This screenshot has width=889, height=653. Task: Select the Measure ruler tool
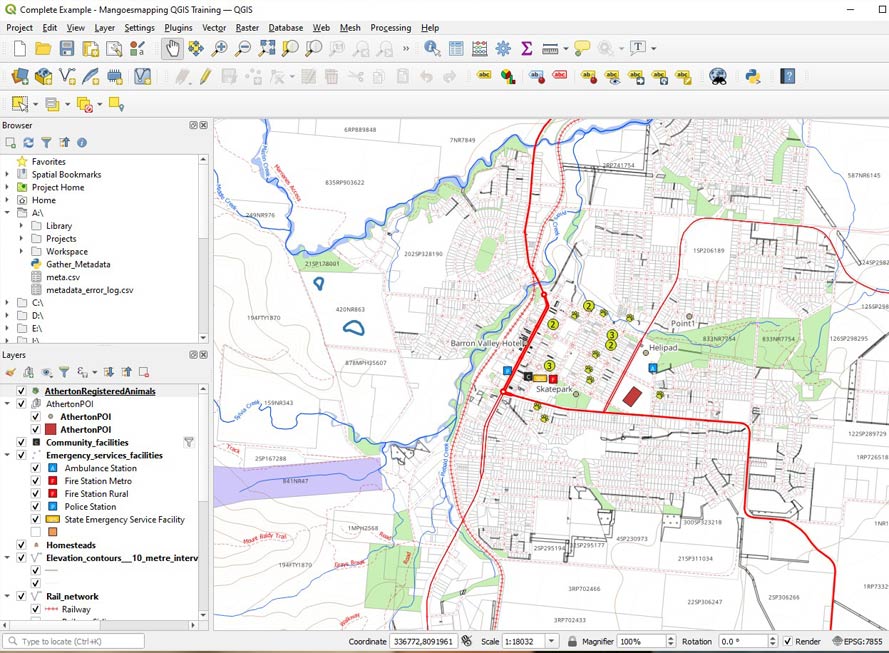550,49
